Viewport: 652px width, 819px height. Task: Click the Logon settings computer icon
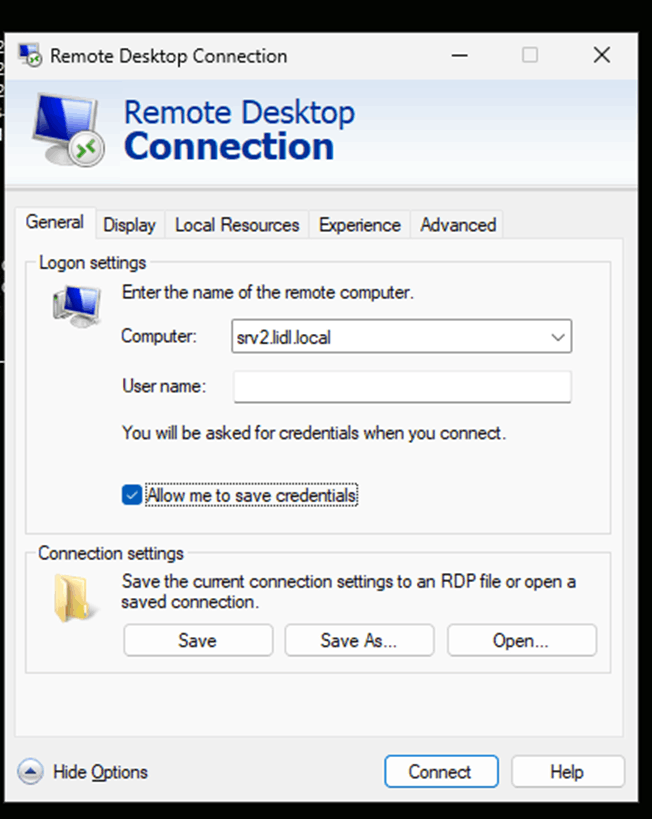click(x=76, y=306)
